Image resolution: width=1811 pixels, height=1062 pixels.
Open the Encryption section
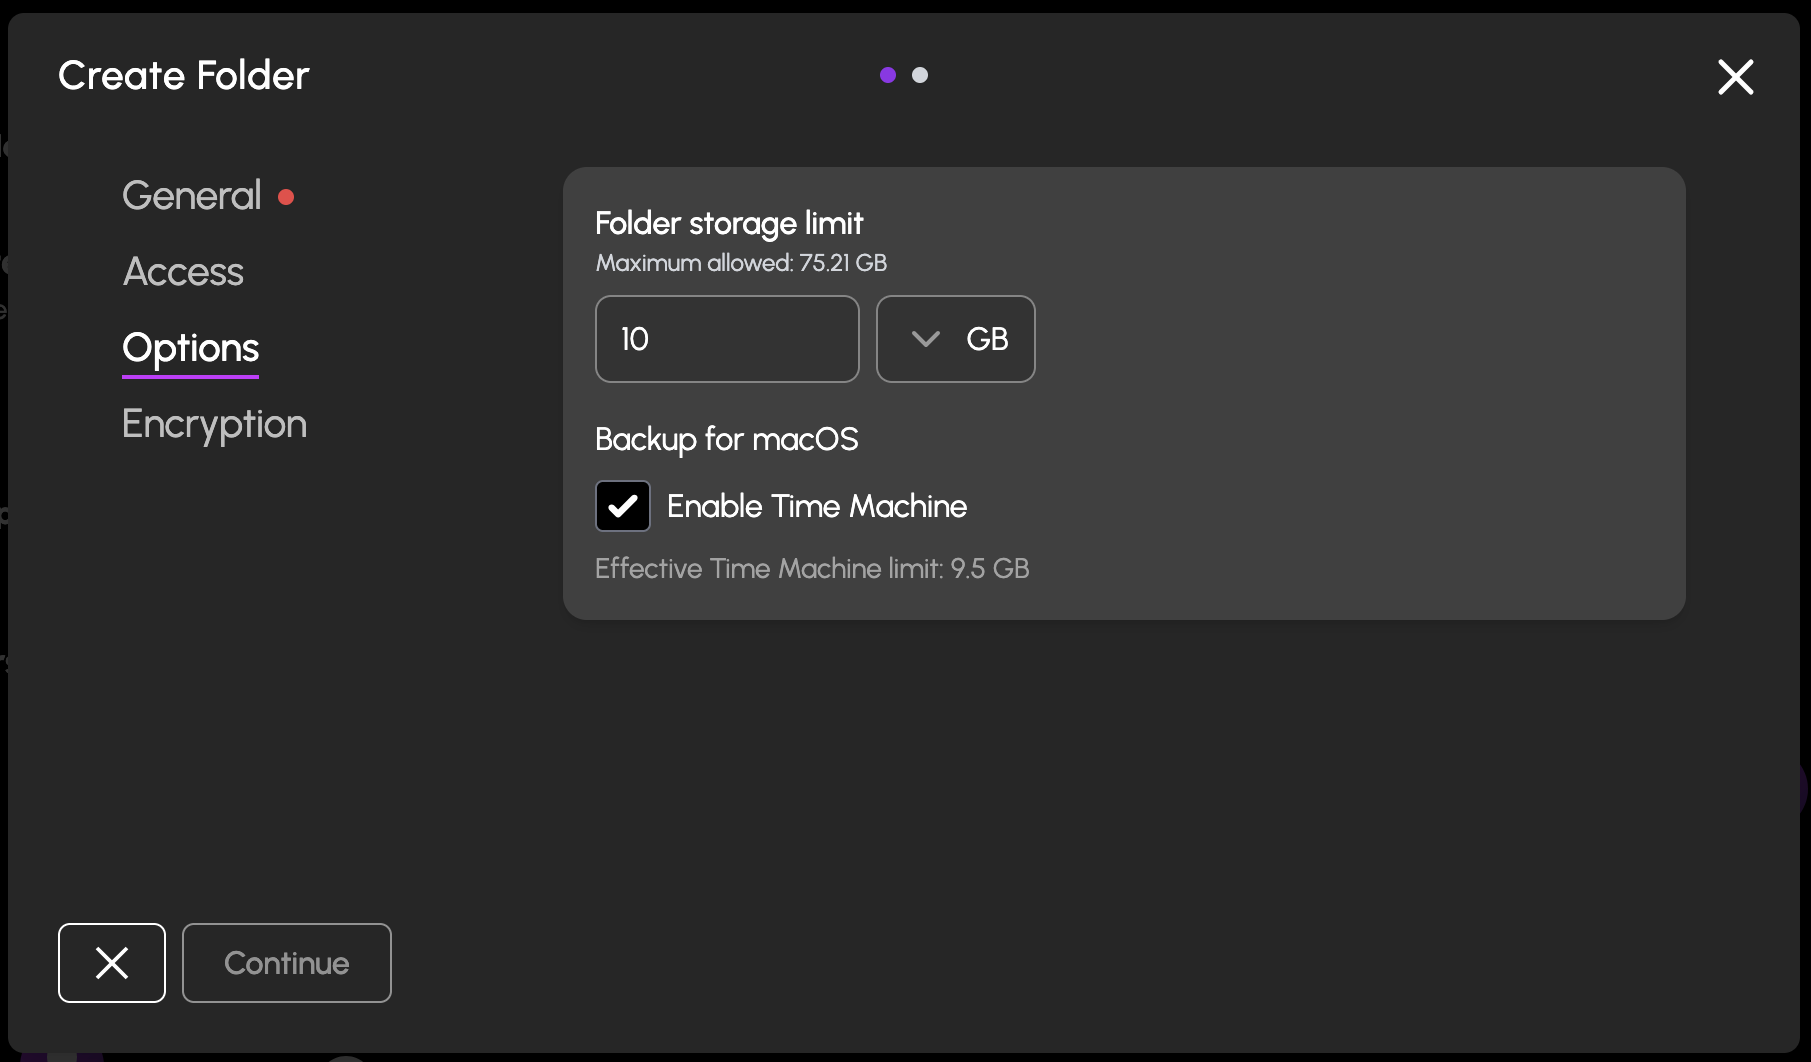tap(214, 424)
